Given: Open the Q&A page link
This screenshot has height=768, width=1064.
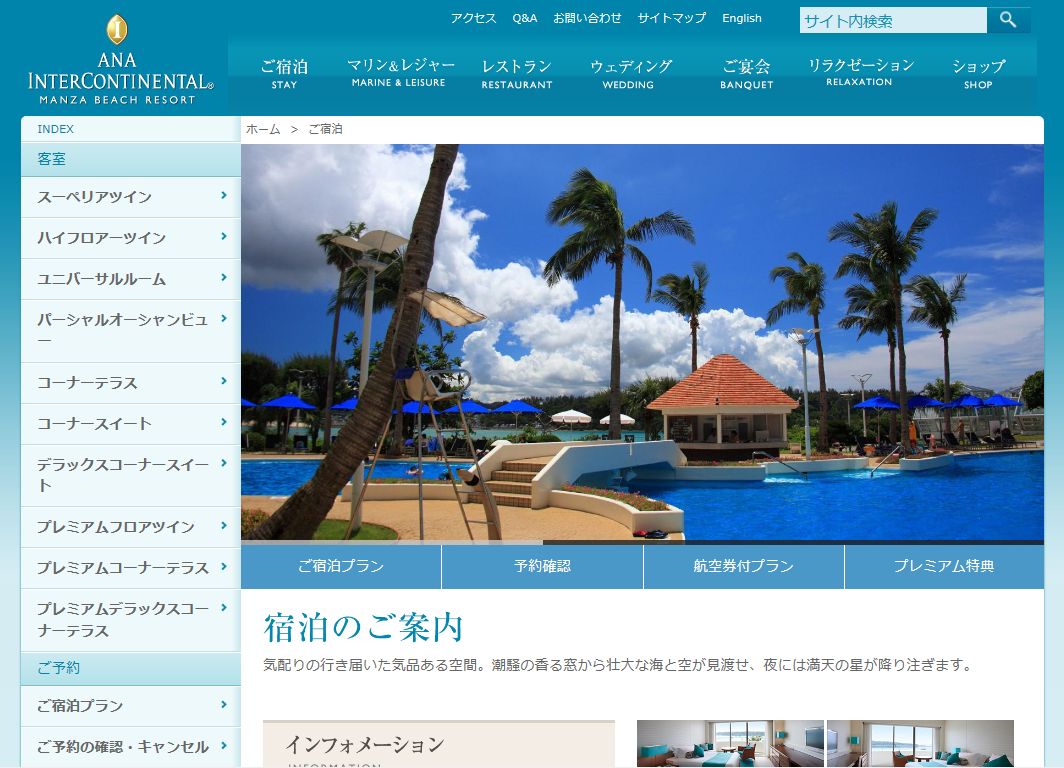Looking at the screenshot, I should [x=525, y=18].
